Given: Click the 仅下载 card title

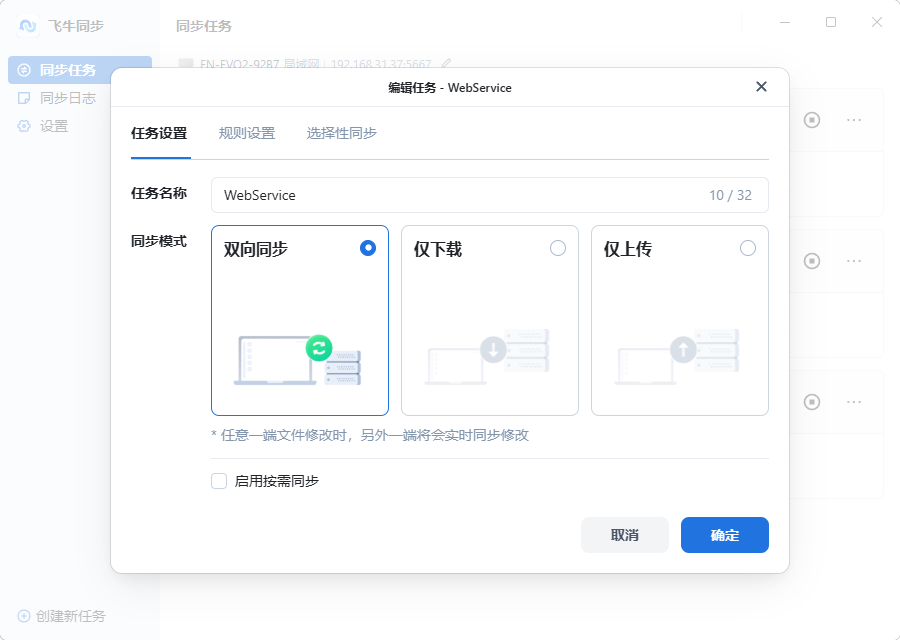Looking at the screenshot, I should tap(437, 249).
